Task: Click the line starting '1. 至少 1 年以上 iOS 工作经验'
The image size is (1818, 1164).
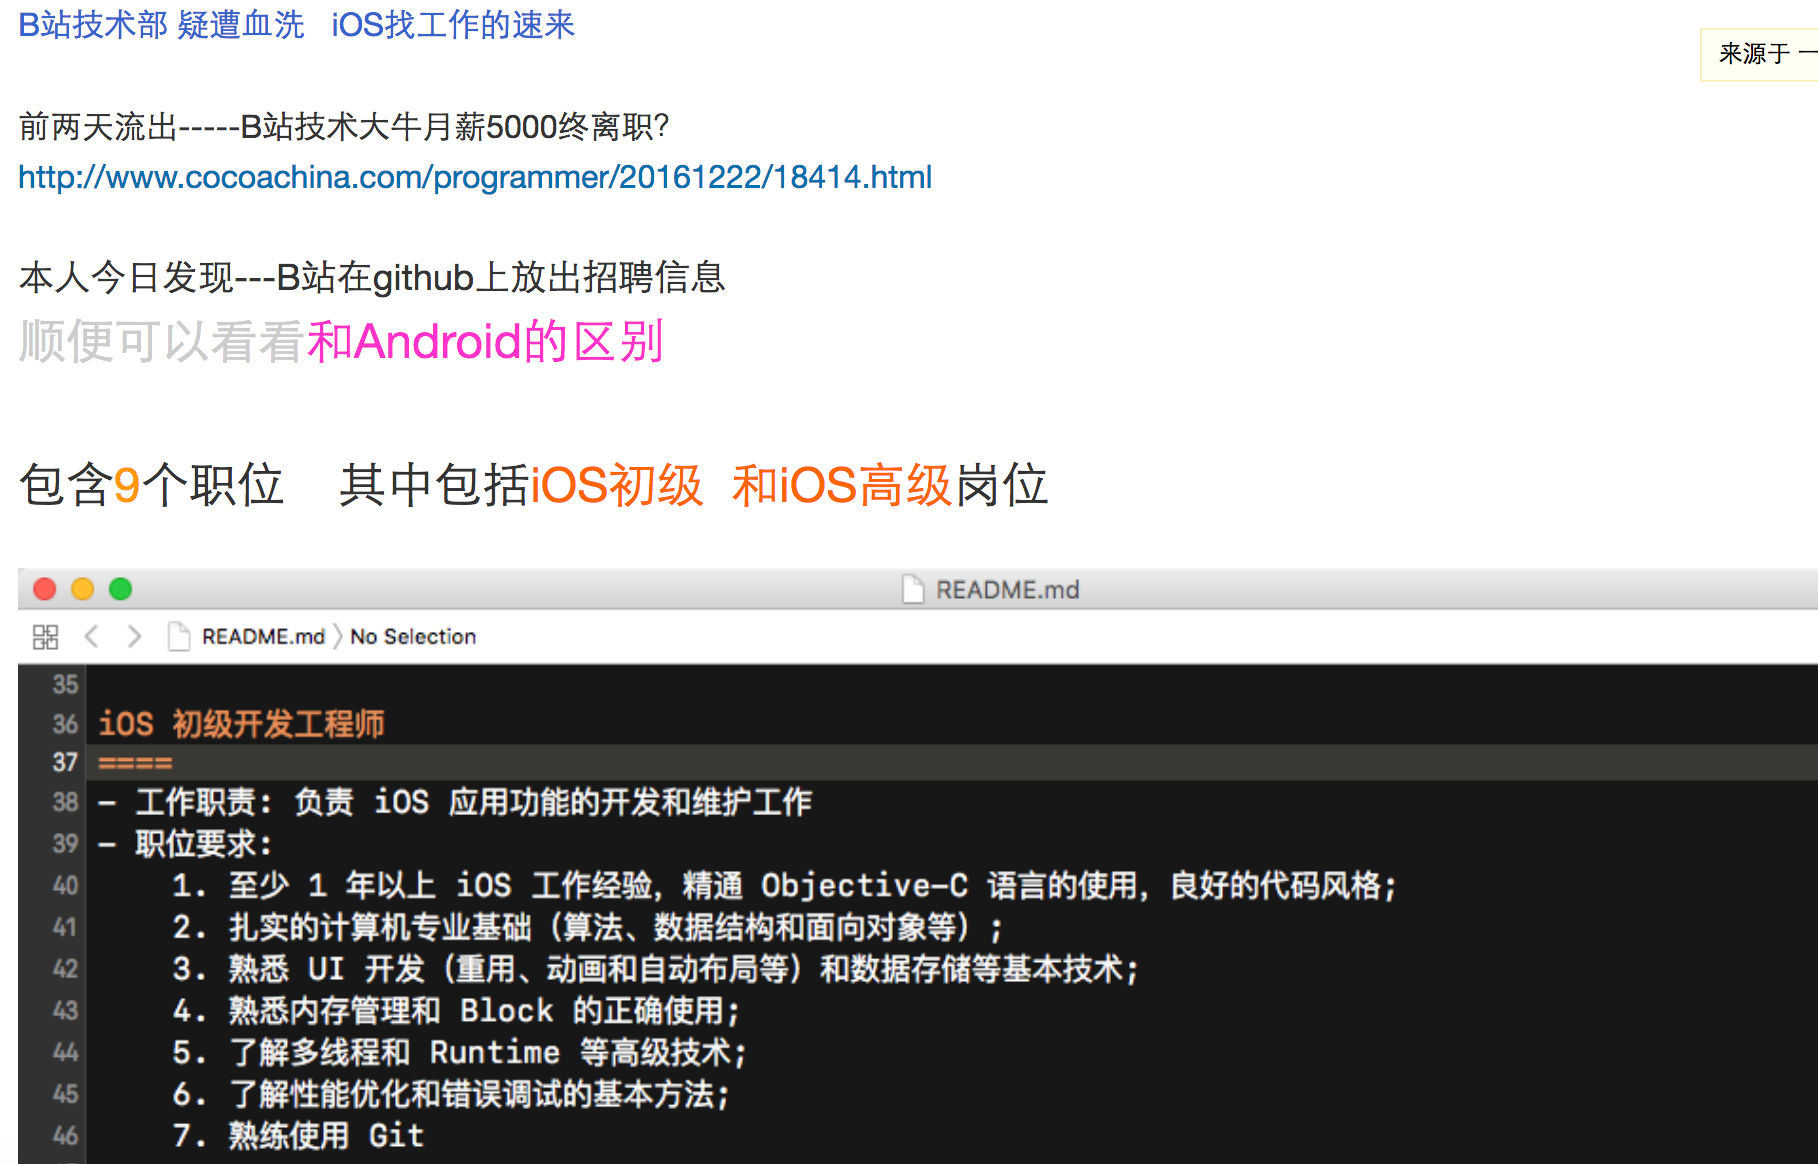Action: coord(783,886)
